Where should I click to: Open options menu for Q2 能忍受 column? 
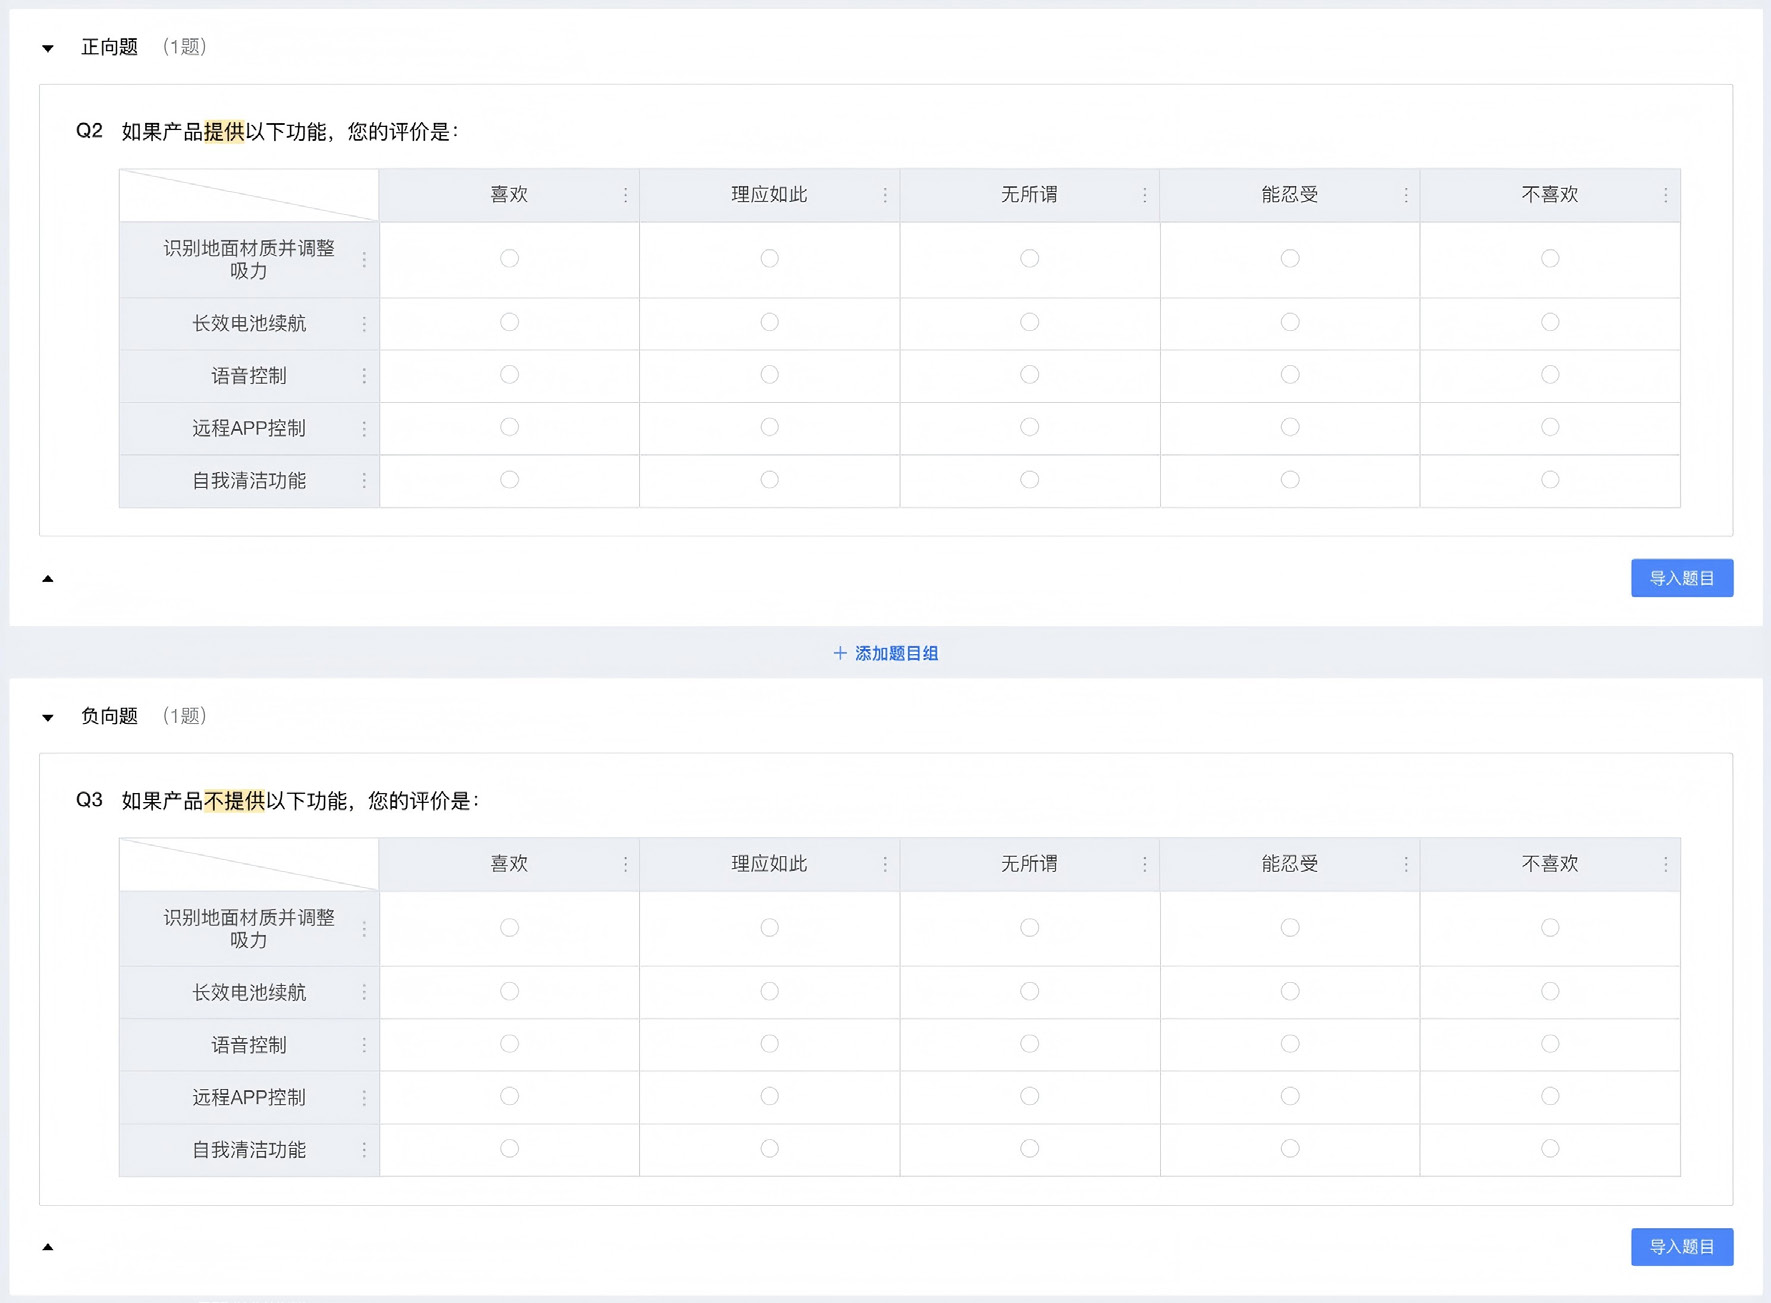(1406, 195)
